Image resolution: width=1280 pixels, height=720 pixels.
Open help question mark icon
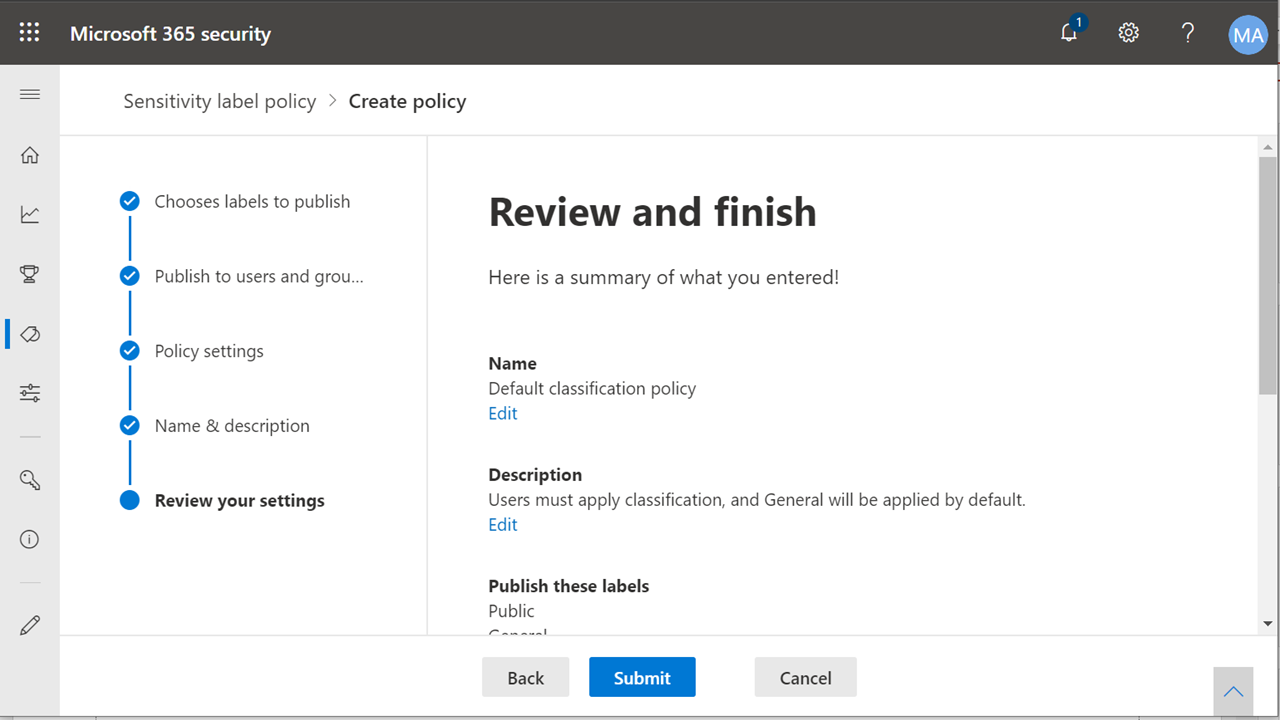1188,33
